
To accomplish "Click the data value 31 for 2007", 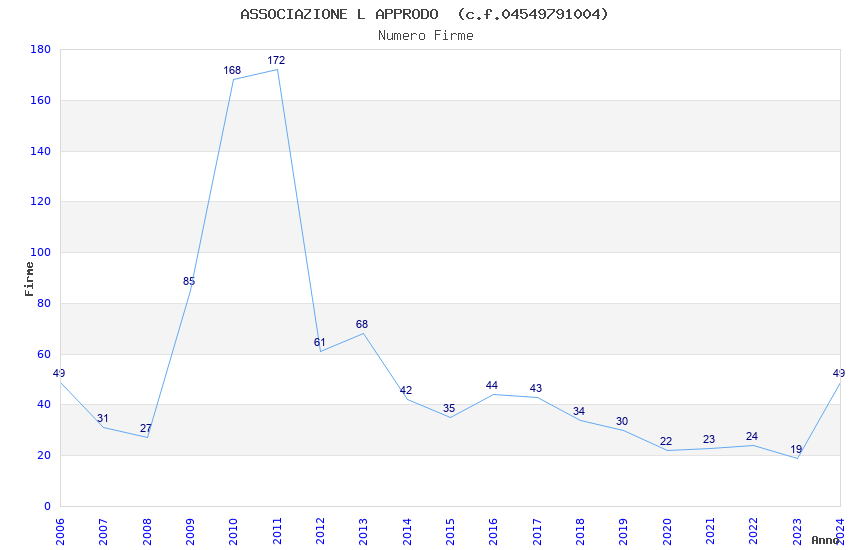I will click(x=102, y=418).
